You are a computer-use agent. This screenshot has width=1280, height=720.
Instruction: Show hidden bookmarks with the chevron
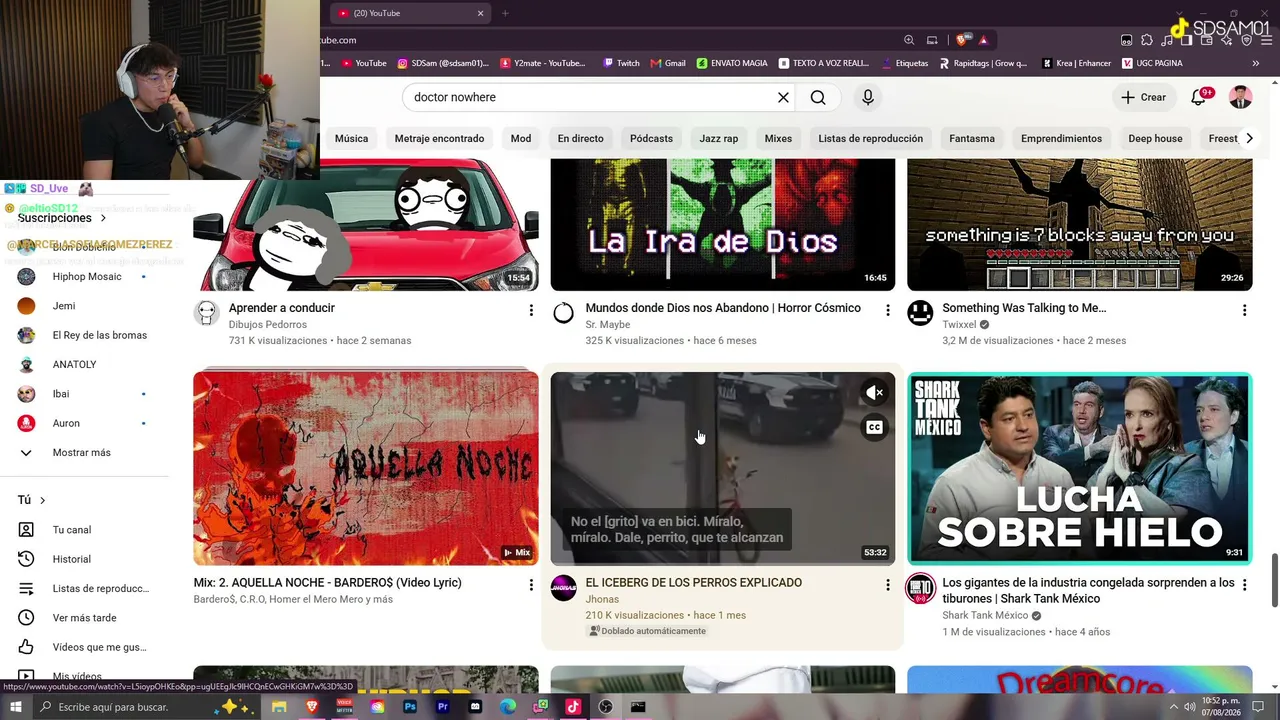click(1255, 63)
